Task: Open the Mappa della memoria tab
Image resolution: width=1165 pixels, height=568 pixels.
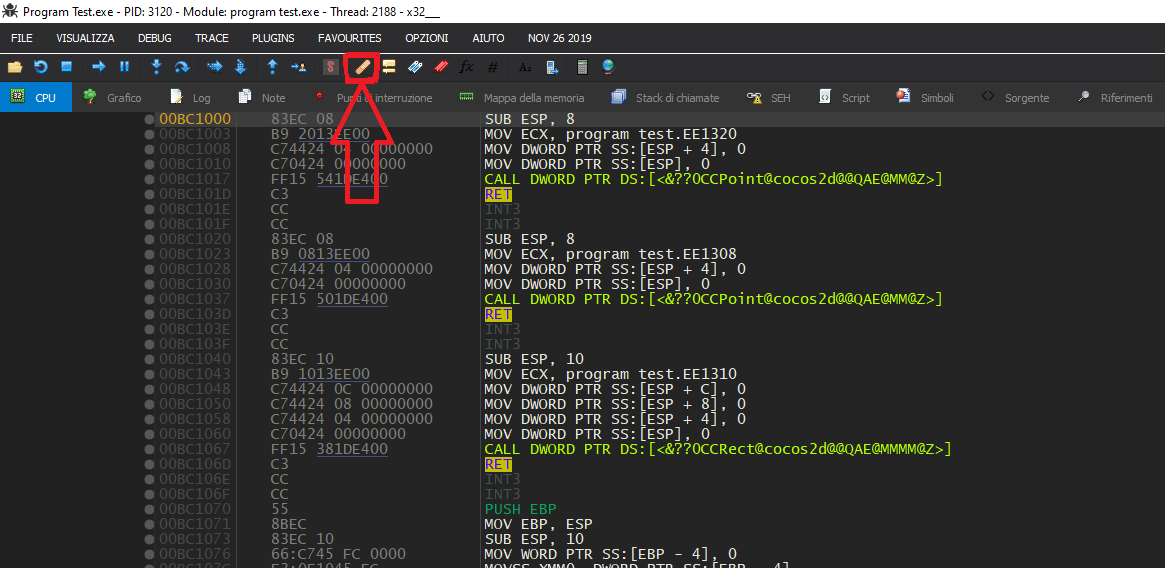Action: [522, 97]
